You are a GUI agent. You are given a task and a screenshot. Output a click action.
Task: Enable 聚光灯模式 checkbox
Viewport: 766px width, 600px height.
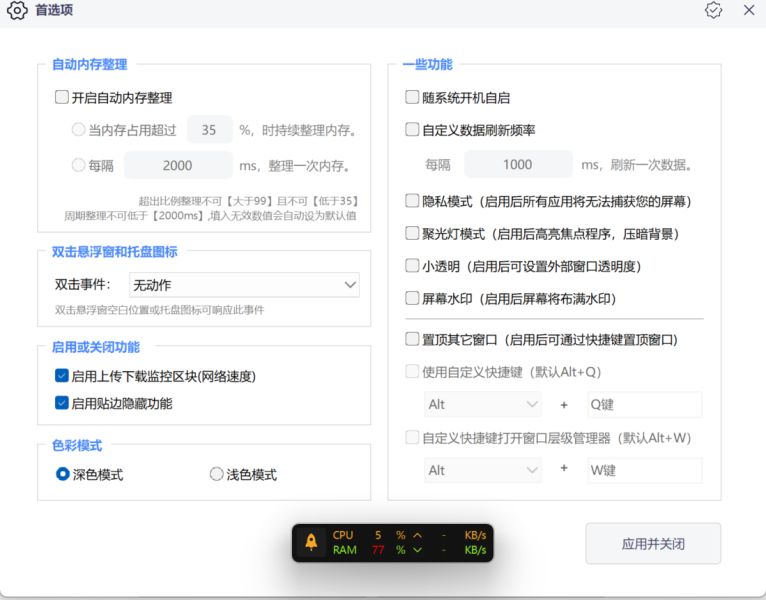pos(412,233)
